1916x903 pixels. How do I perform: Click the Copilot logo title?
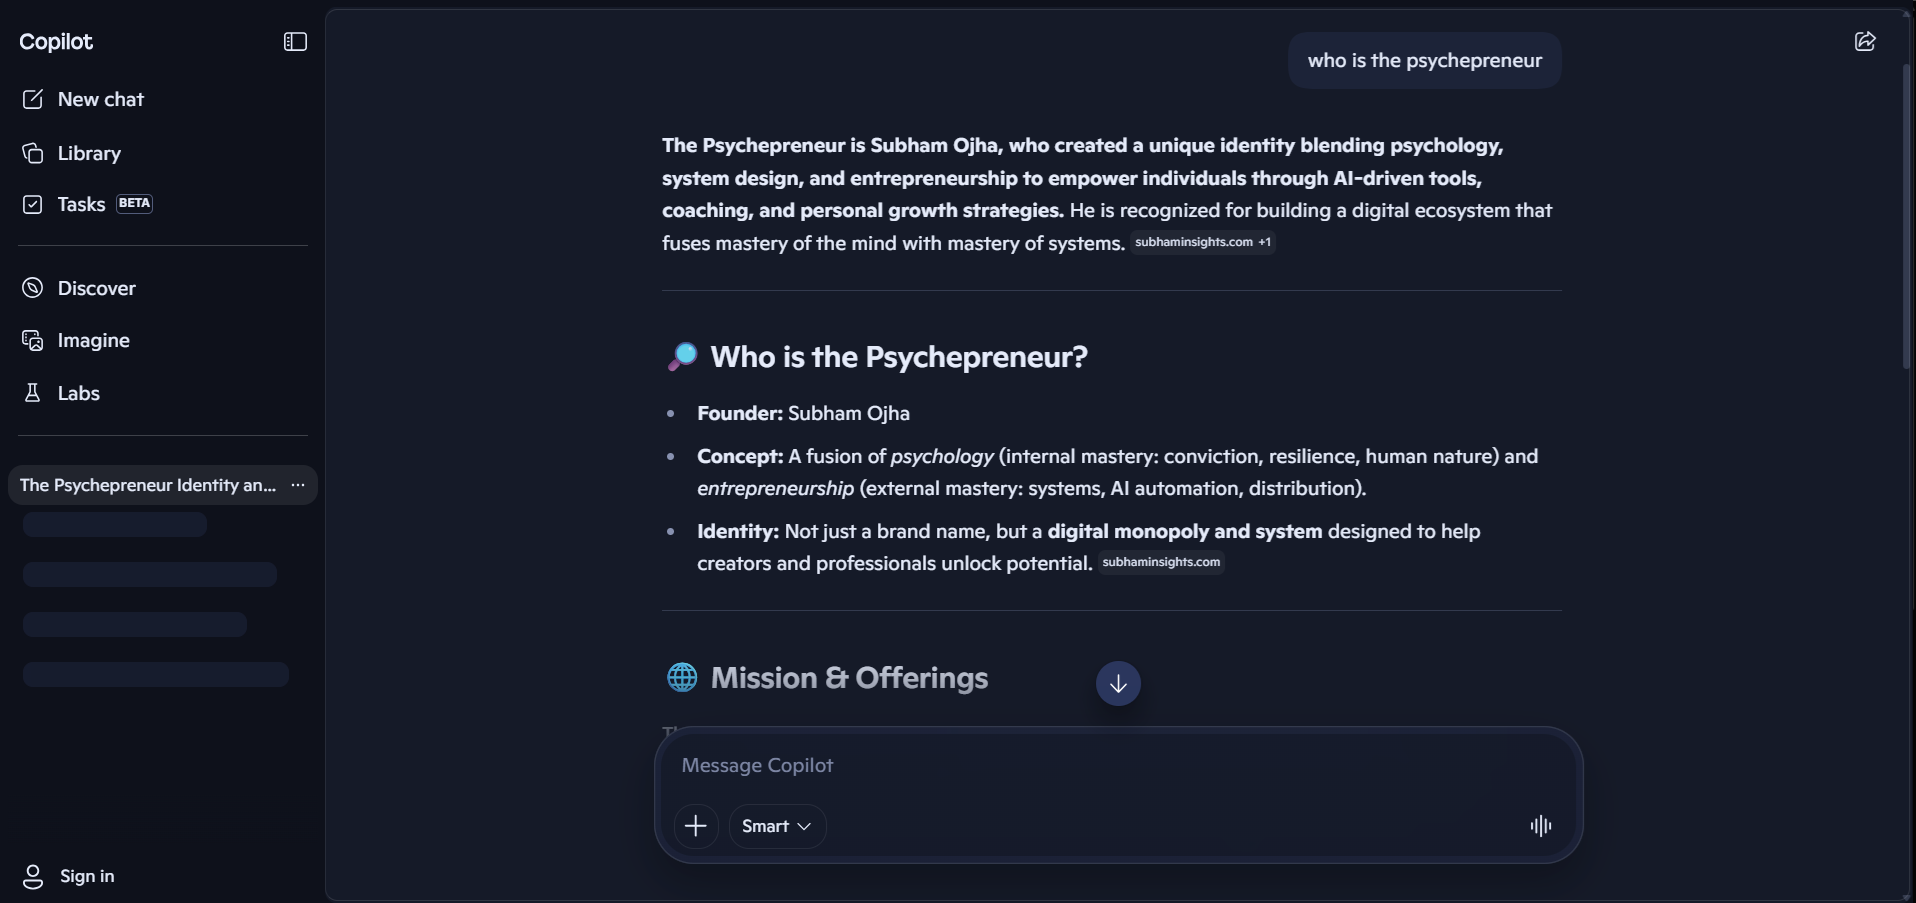pyautogui.click(x=56, y=42)
